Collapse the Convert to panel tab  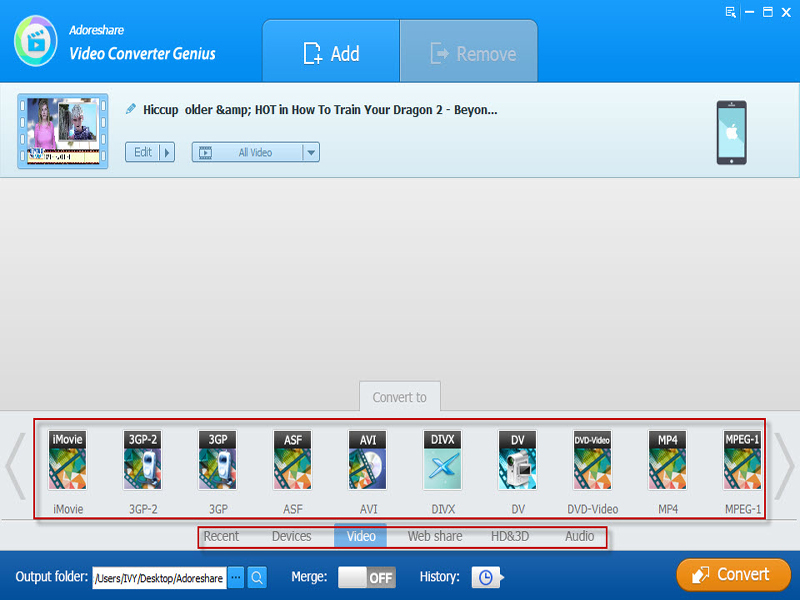pyautogui.click(x=399, y=396)
